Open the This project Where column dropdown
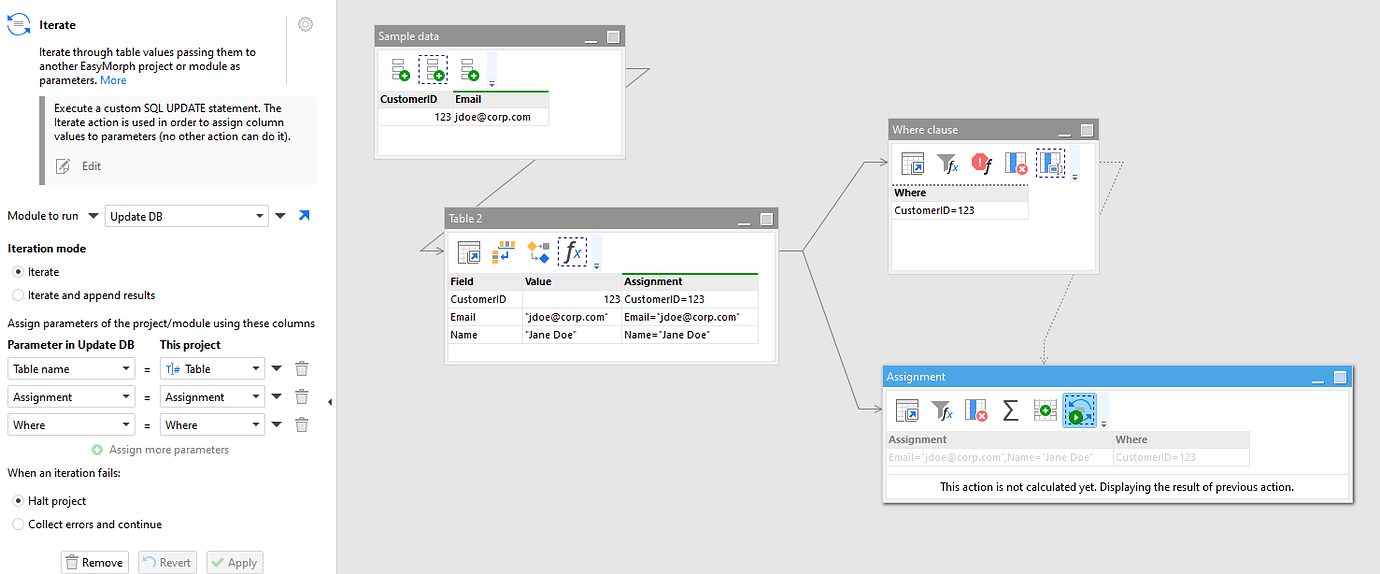1380x574 pixels. (x=257, y=425)
